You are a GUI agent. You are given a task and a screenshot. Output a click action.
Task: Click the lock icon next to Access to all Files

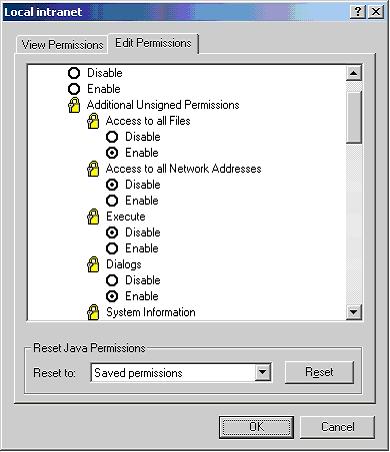93,121
